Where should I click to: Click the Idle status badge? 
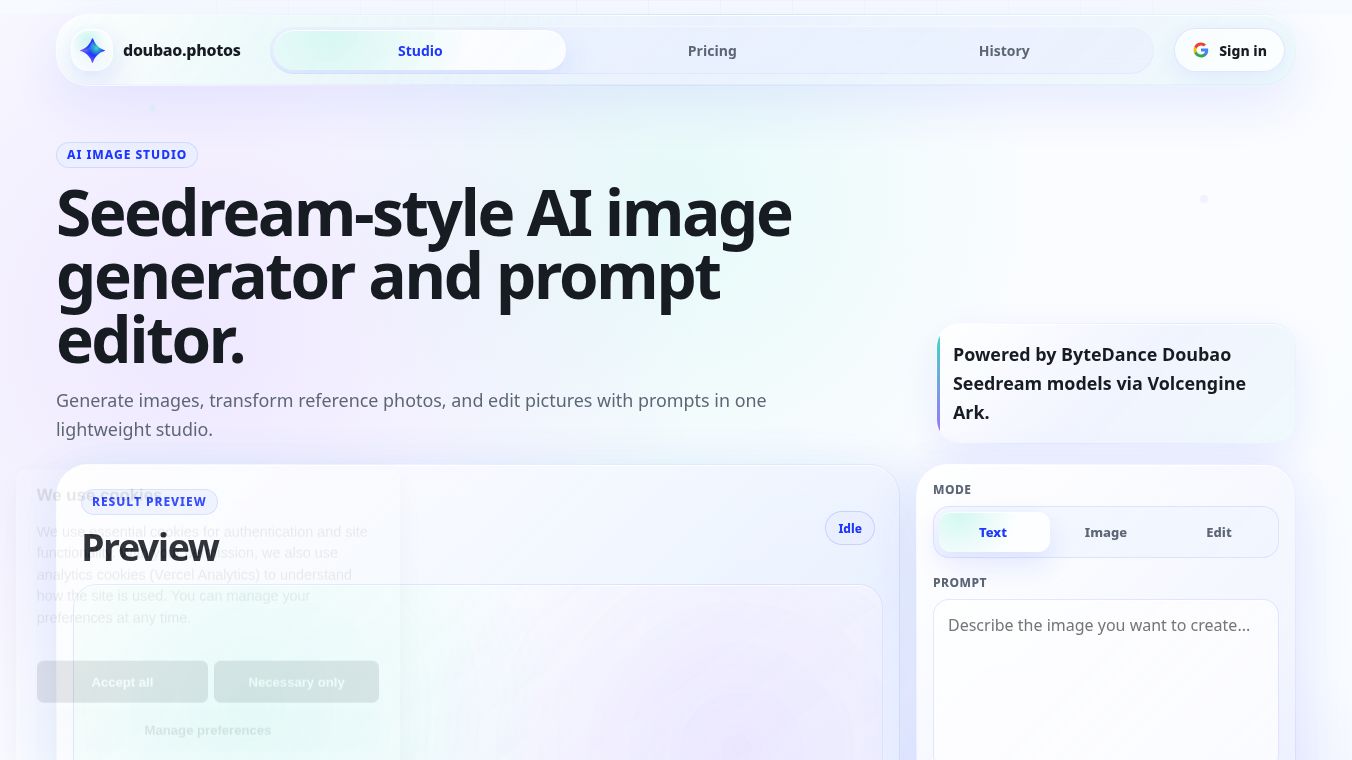coord(850,528)
